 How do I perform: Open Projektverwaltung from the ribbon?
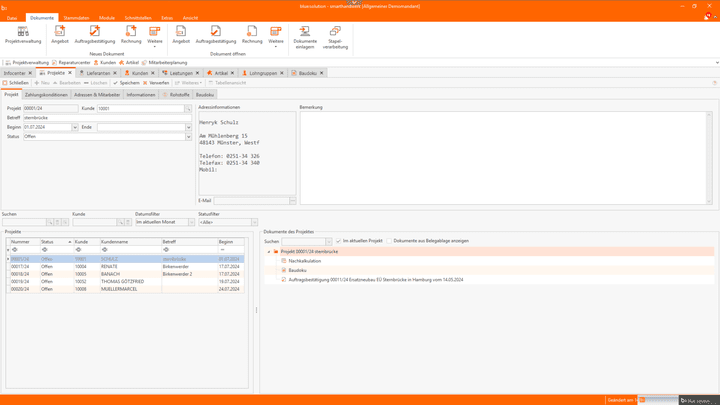click(x=23, y=35)
